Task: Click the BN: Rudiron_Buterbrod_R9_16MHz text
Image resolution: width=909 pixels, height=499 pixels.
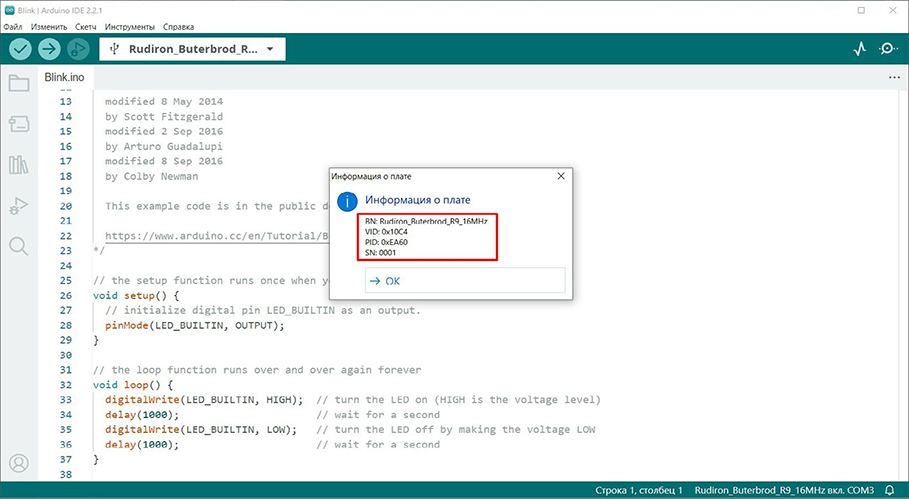Action: click(426, 221)
